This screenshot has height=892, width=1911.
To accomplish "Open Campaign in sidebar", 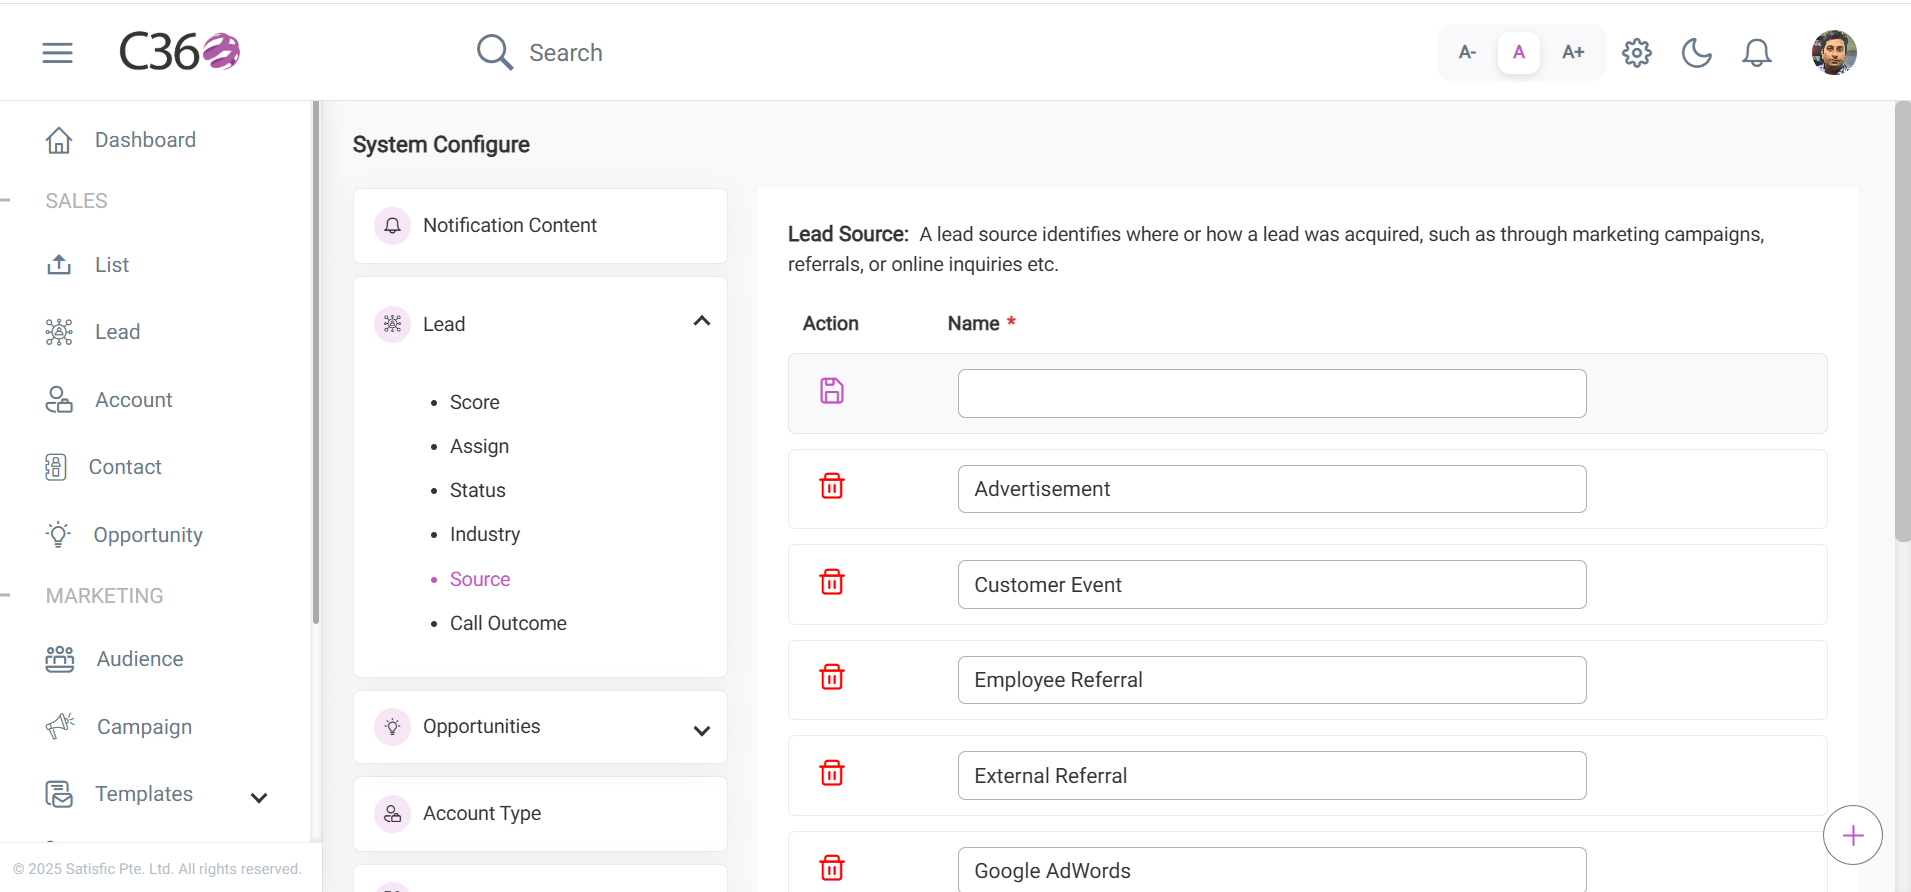I will [144, 727].
